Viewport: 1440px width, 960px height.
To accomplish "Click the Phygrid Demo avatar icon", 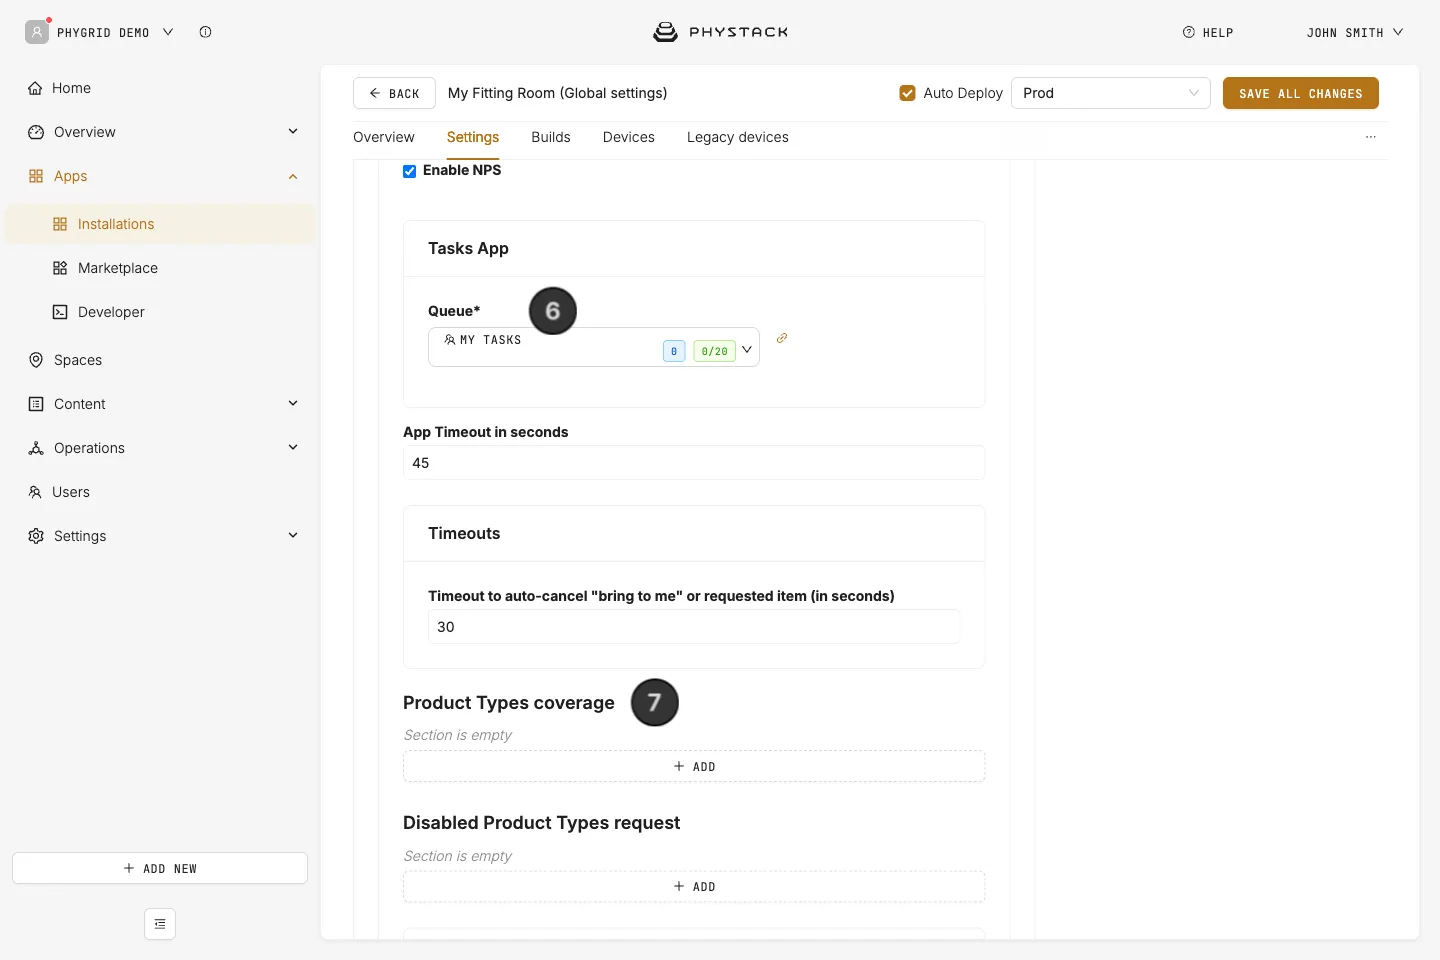I will click(x=37, y=32).
